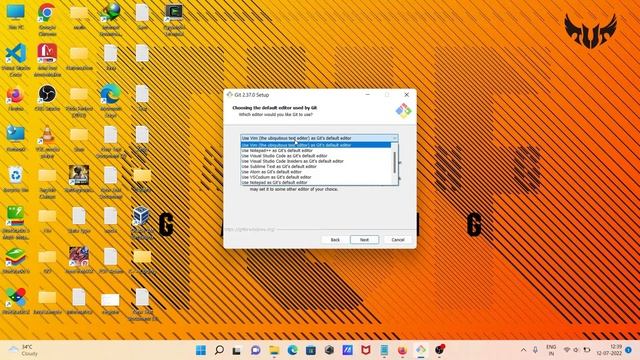Open the Visual Studio Code desktop shortcut
The height and width of the screenshot is (360, 640).
16,60
